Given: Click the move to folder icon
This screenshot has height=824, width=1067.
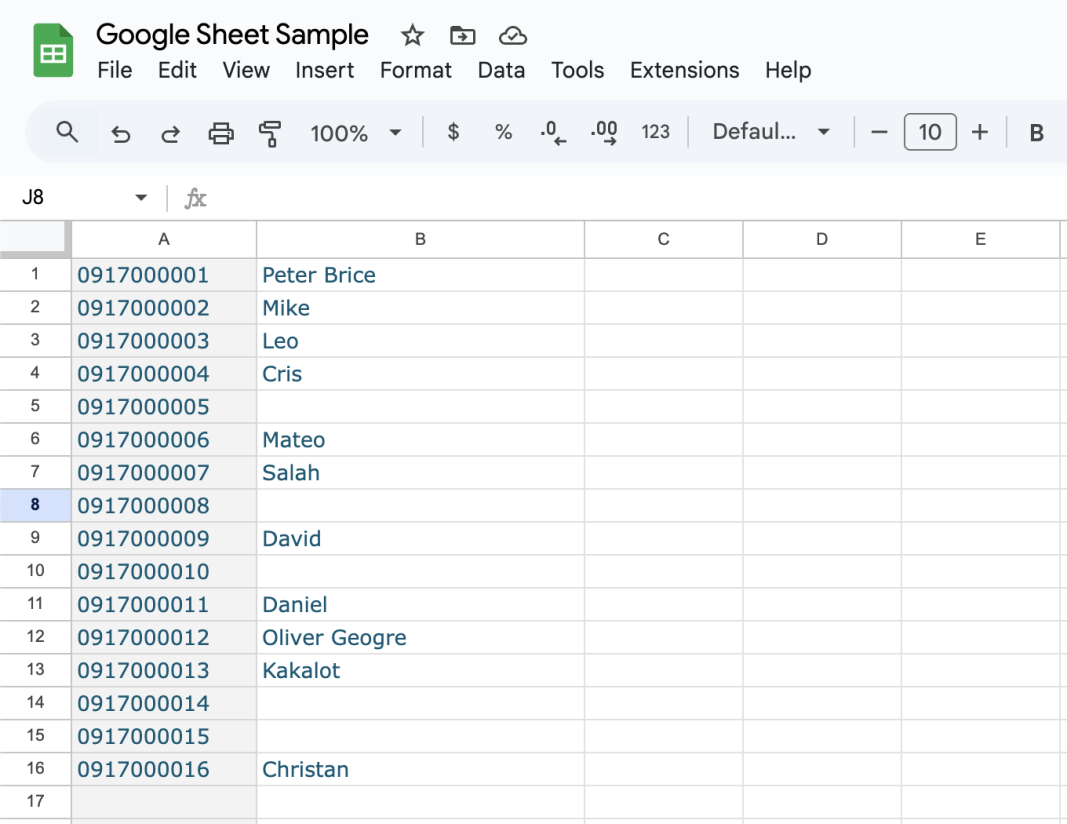Looking at the screenshot, I should coord(462,36).
